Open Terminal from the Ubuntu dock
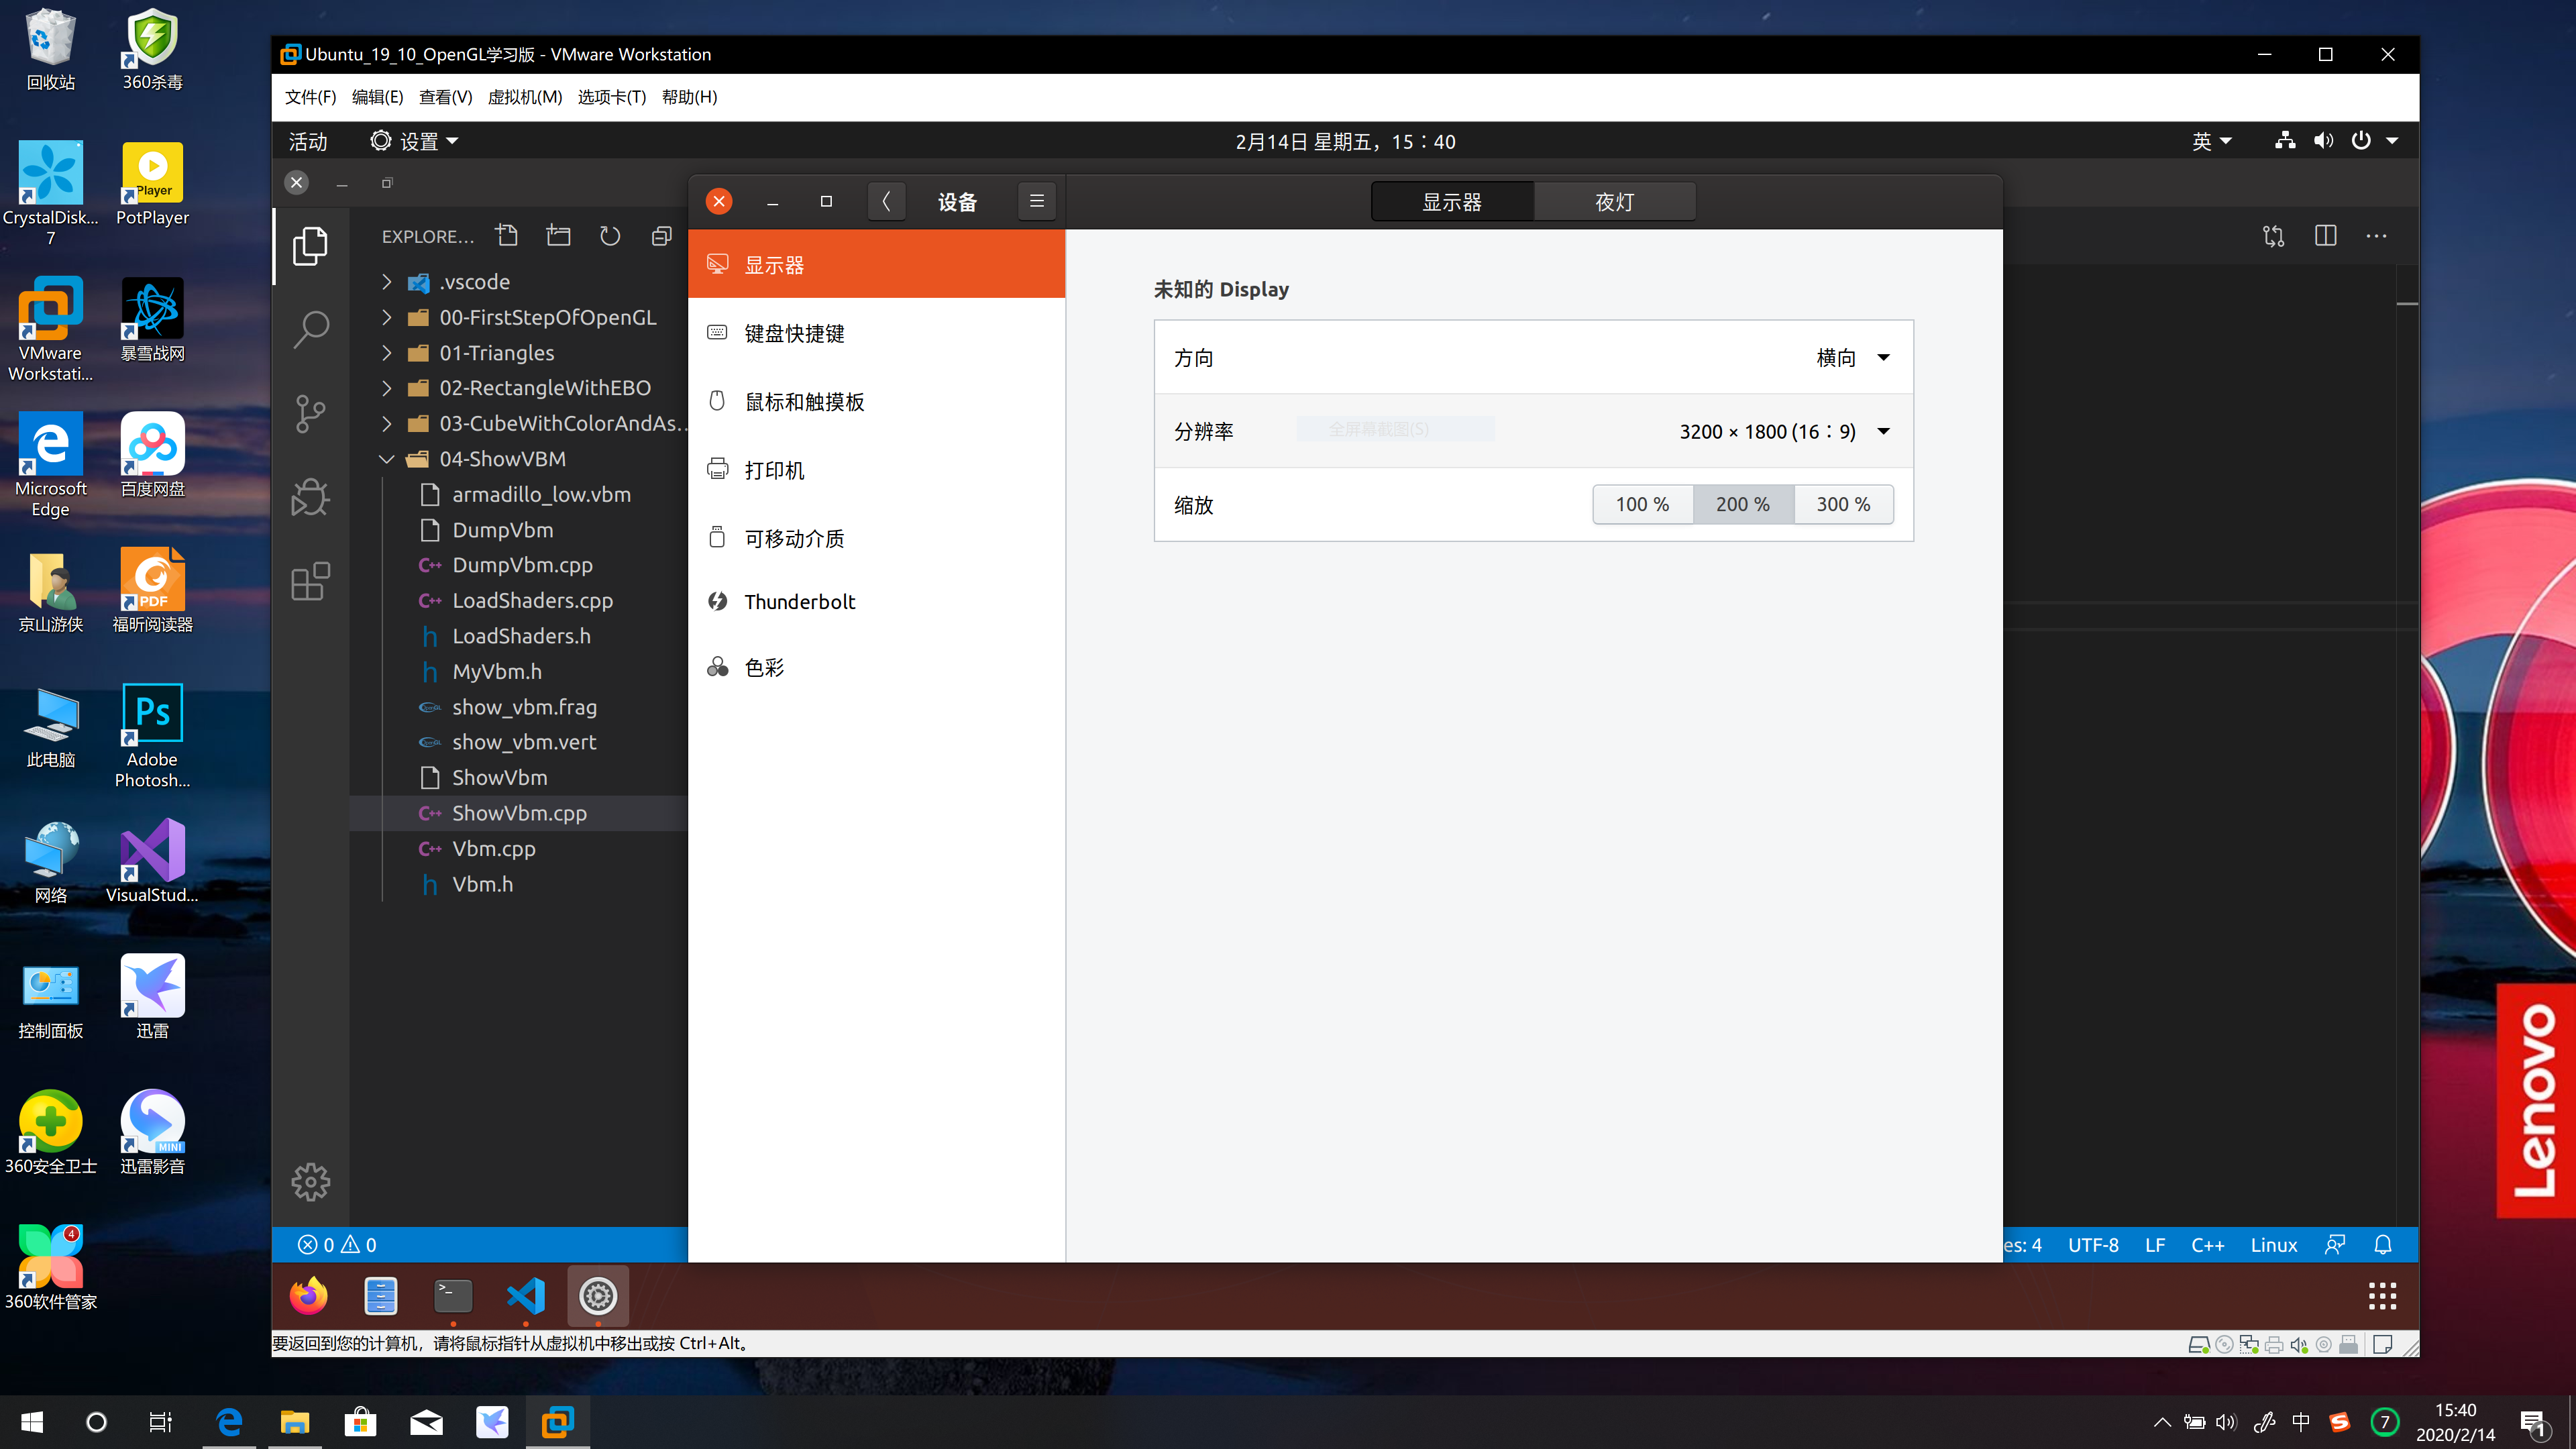This screenshot has height=1449, width=2576. click(x=453, y=1296)
